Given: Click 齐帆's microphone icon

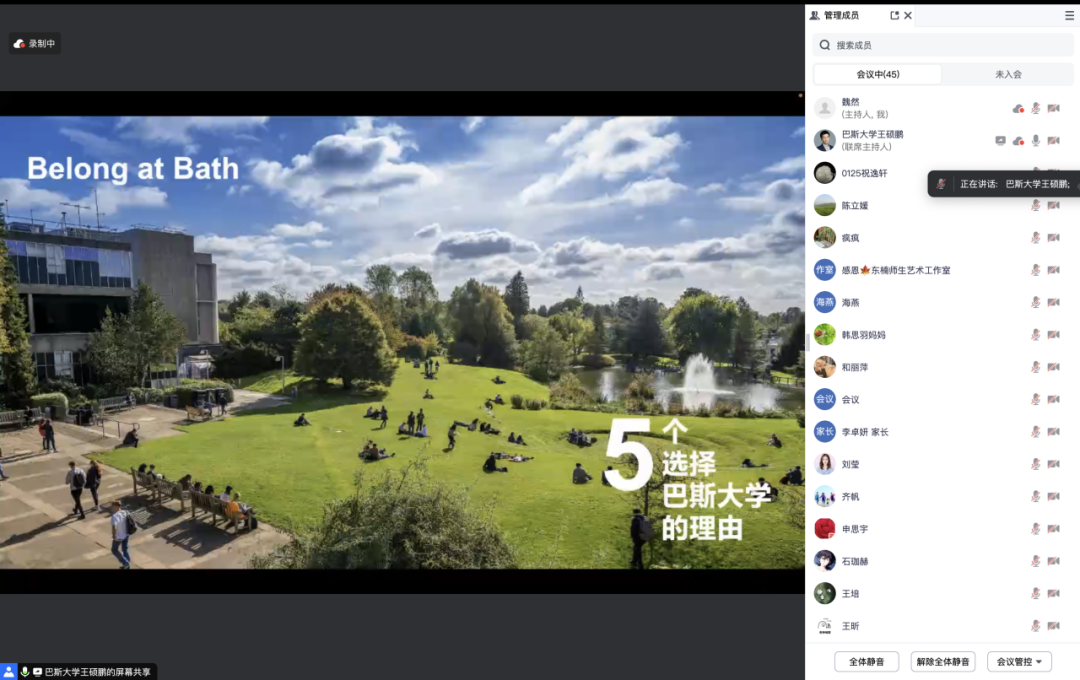Looking at the screenshot, I should (1035, 497).
